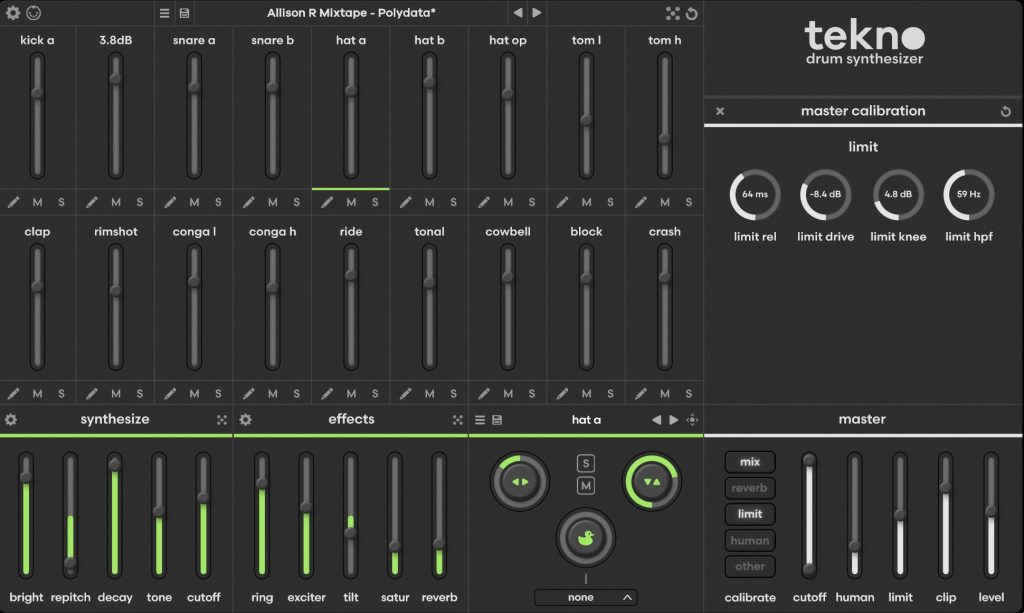Click the global randomize dice in top bar

tap(671, 13)
